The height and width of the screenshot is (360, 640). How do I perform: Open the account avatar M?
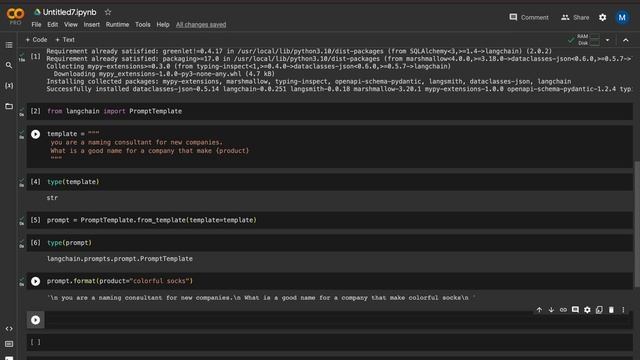click(622, 18)
